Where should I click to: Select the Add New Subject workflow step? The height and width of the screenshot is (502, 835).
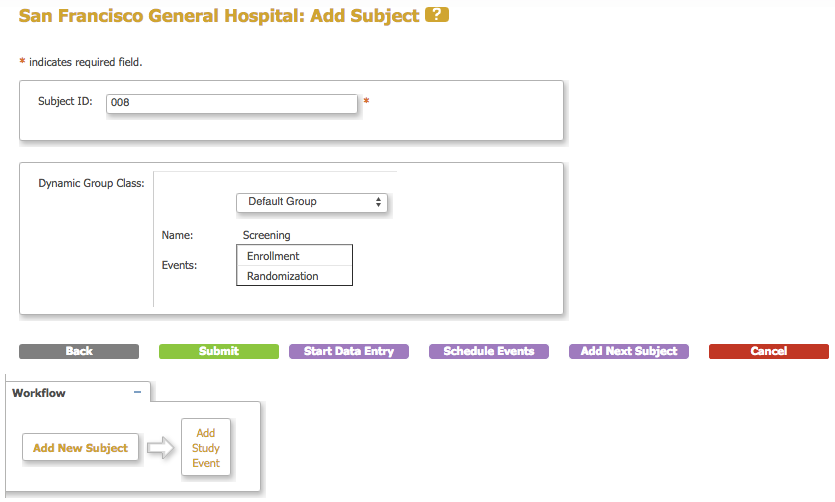[81, 448]
